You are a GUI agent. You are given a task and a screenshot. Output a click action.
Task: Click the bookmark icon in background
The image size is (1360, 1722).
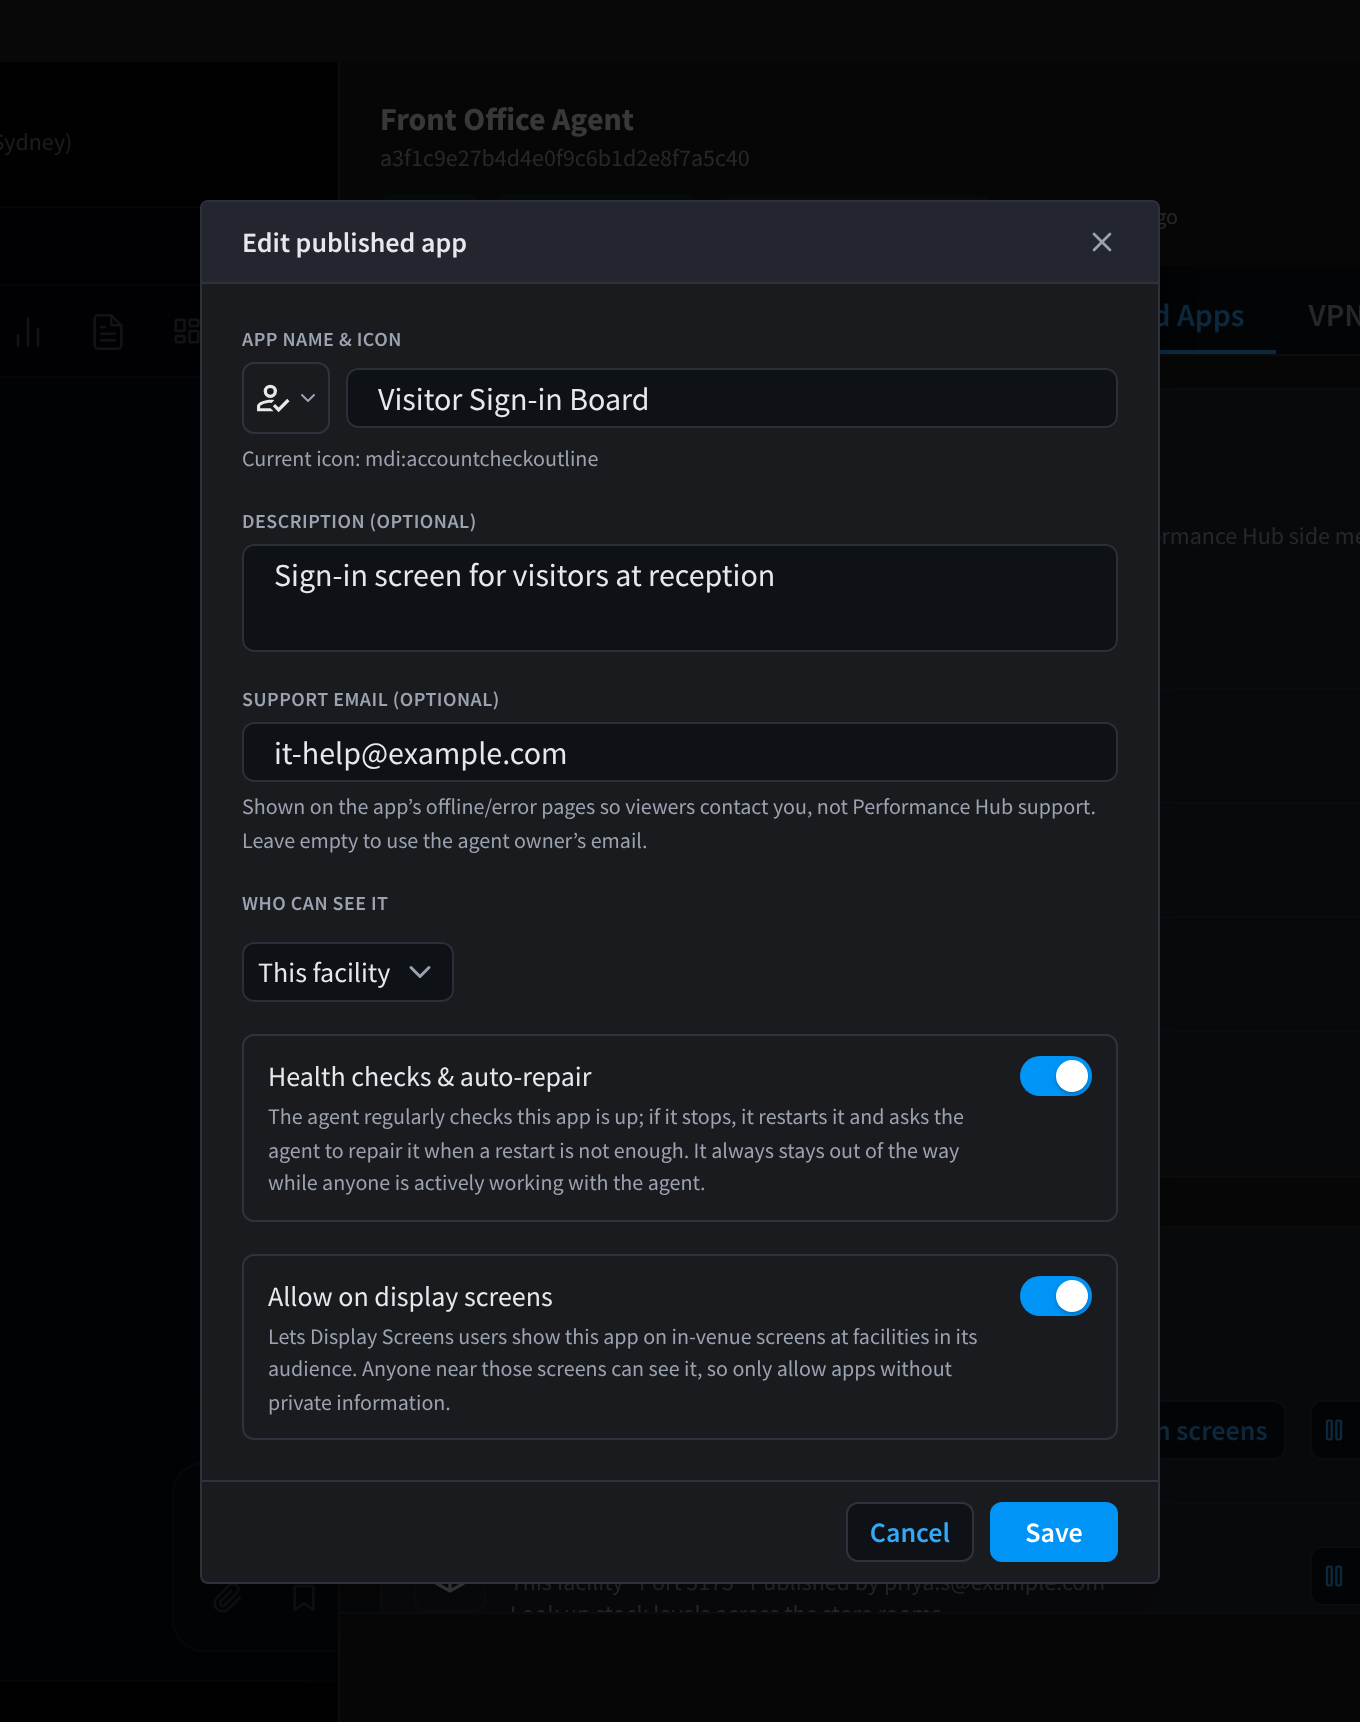(x=304, y=1598)
